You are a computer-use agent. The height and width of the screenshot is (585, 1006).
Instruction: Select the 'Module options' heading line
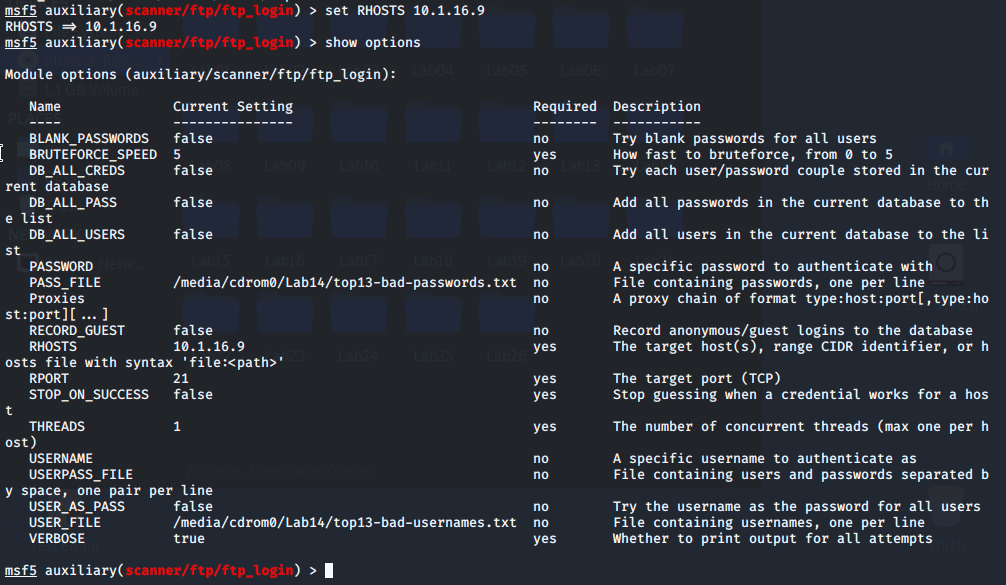(x=201, y=75)
